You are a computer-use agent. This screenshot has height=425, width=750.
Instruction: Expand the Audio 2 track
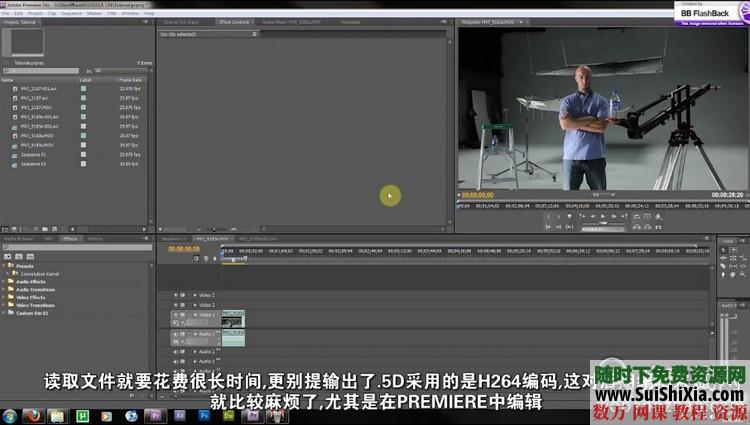point(195,352)
